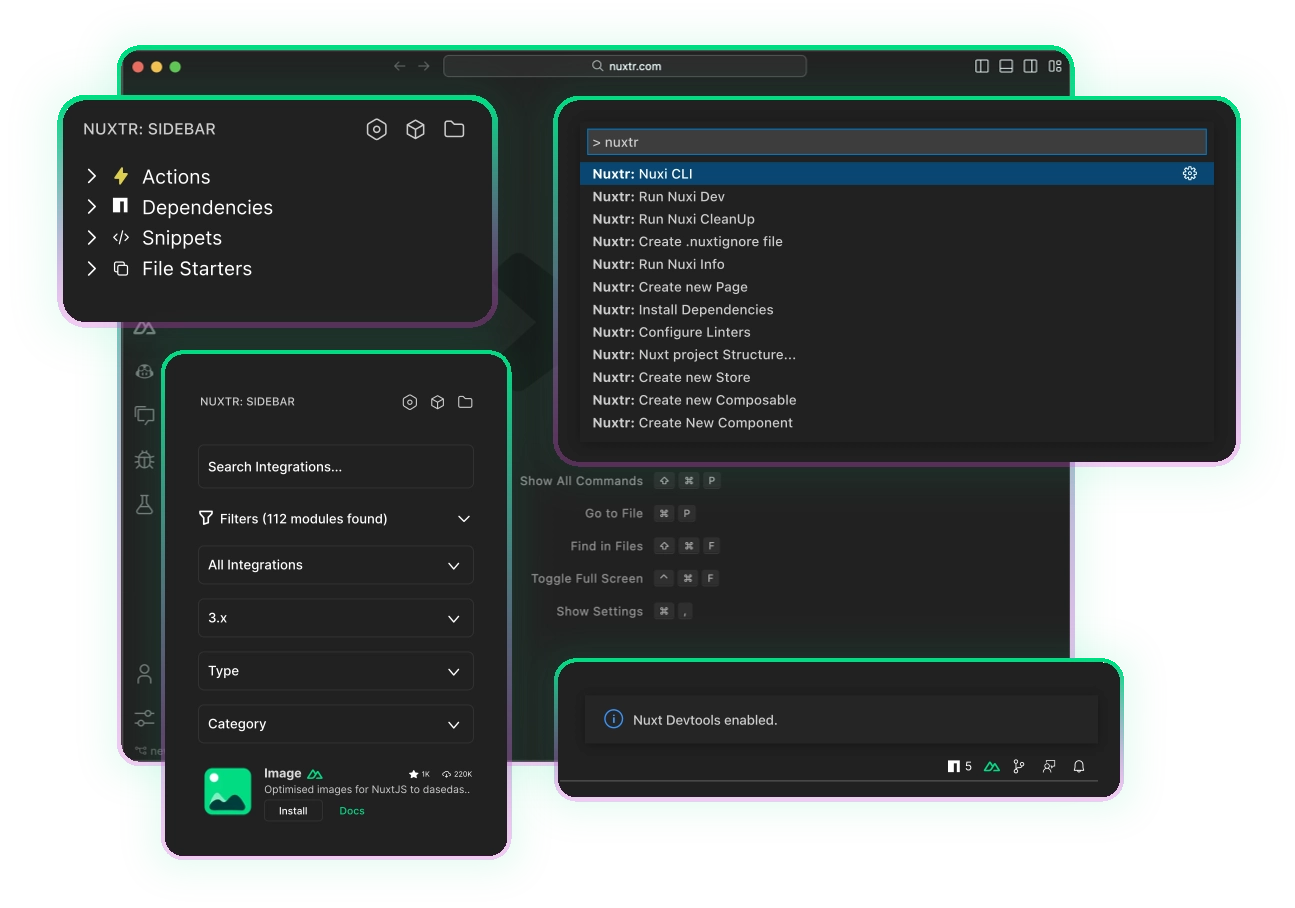Click the Install button for Image module
Screen dimensions: 1295x908
pyautogui.click(x=293, y=810)
